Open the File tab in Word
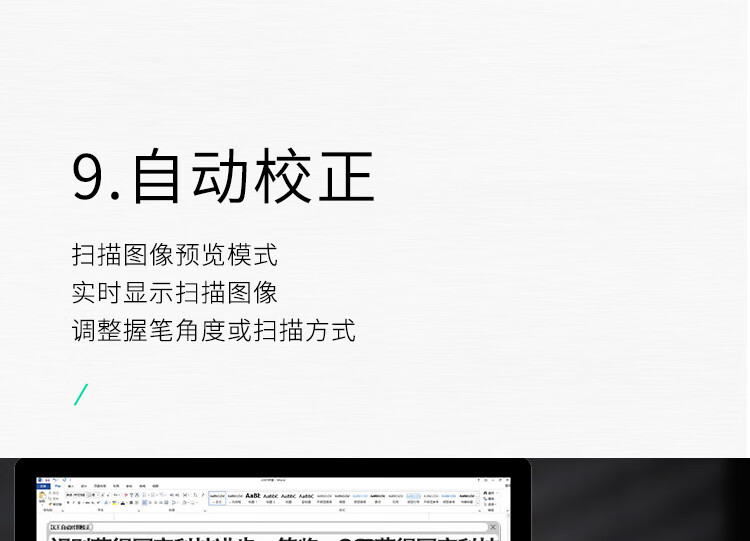Image resolution: width=750 pixels, height=541 pixels. point(42,487)
